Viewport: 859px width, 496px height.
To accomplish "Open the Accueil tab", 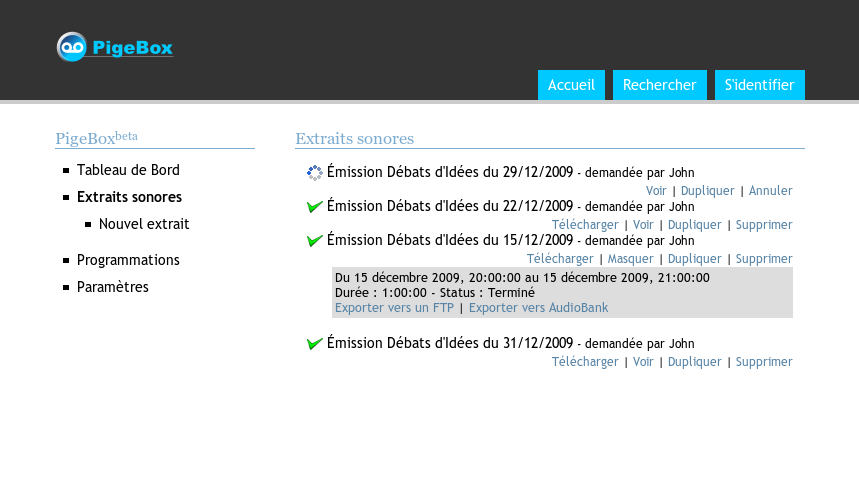I will click(571, 85).
